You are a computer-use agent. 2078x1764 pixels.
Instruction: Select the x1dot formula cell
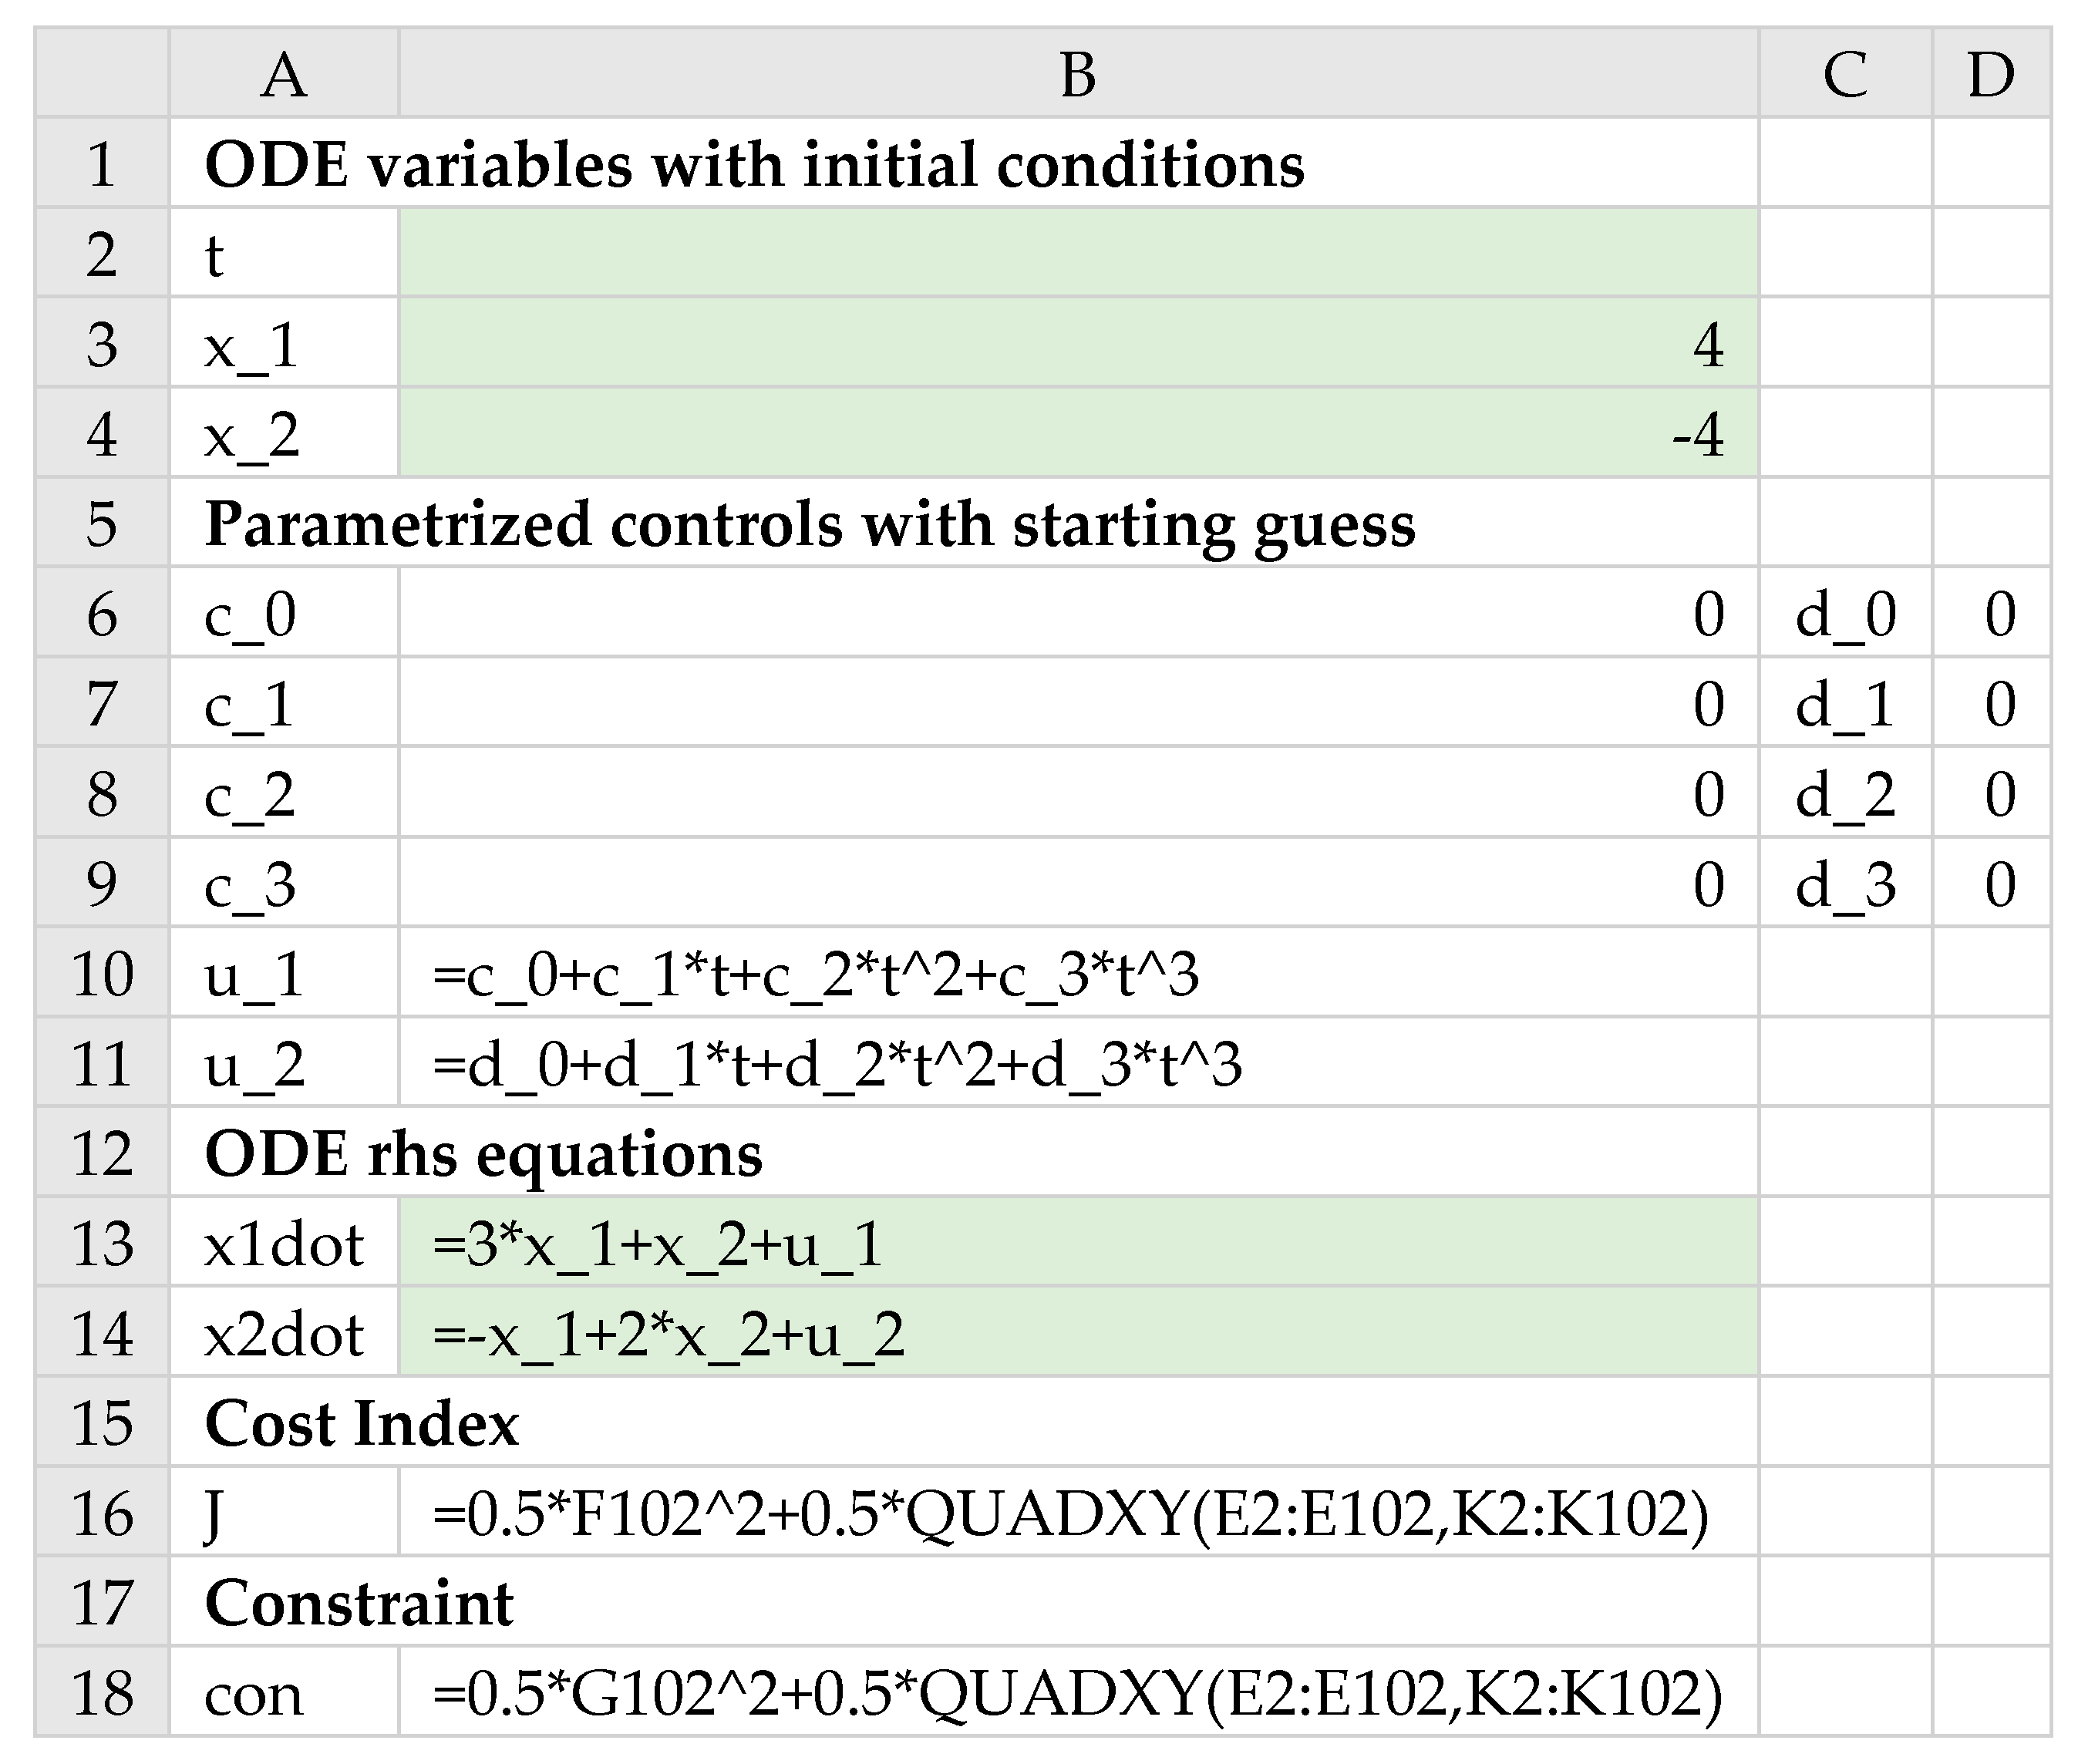point(1077,1243)
